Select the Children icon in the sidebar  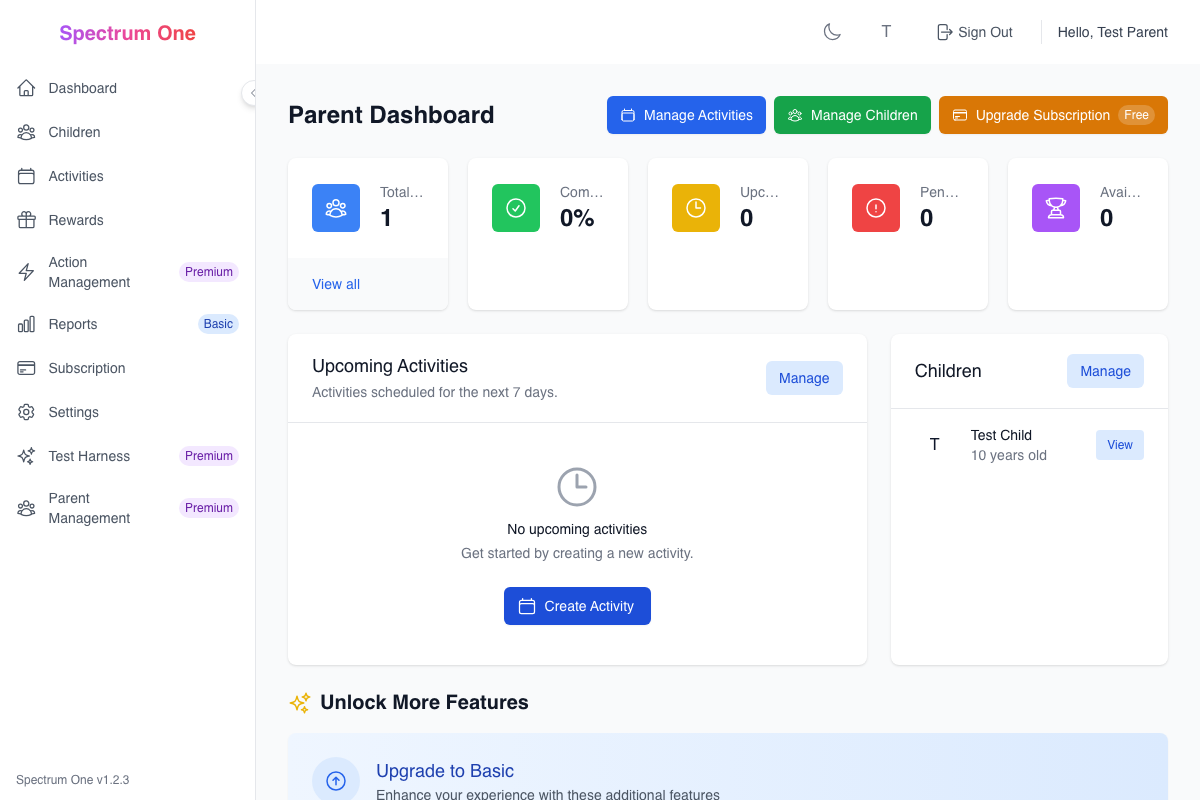[x=27, y=132]
